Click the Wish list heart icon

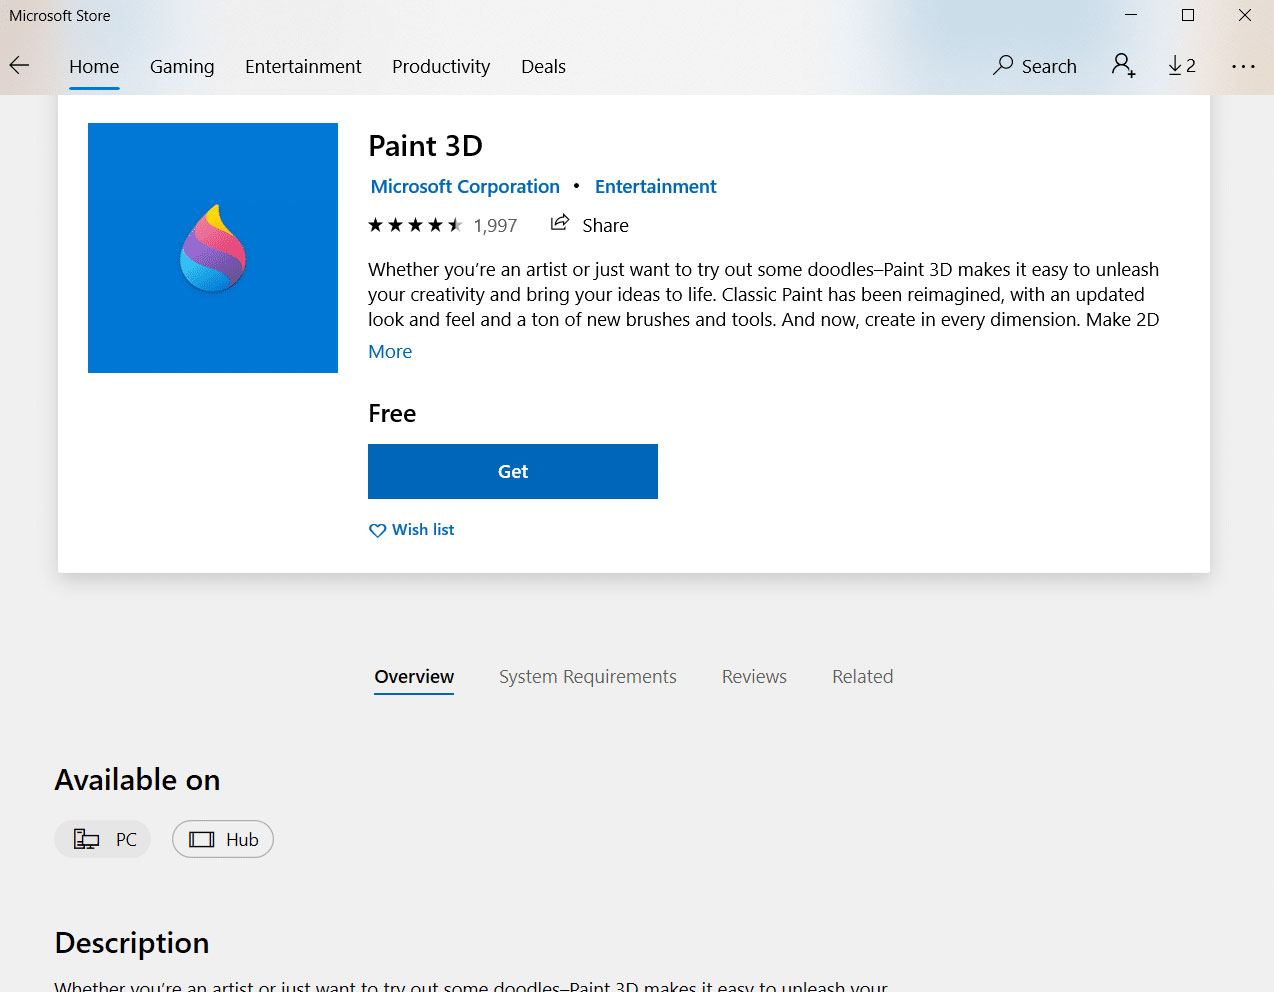point(377,530)
